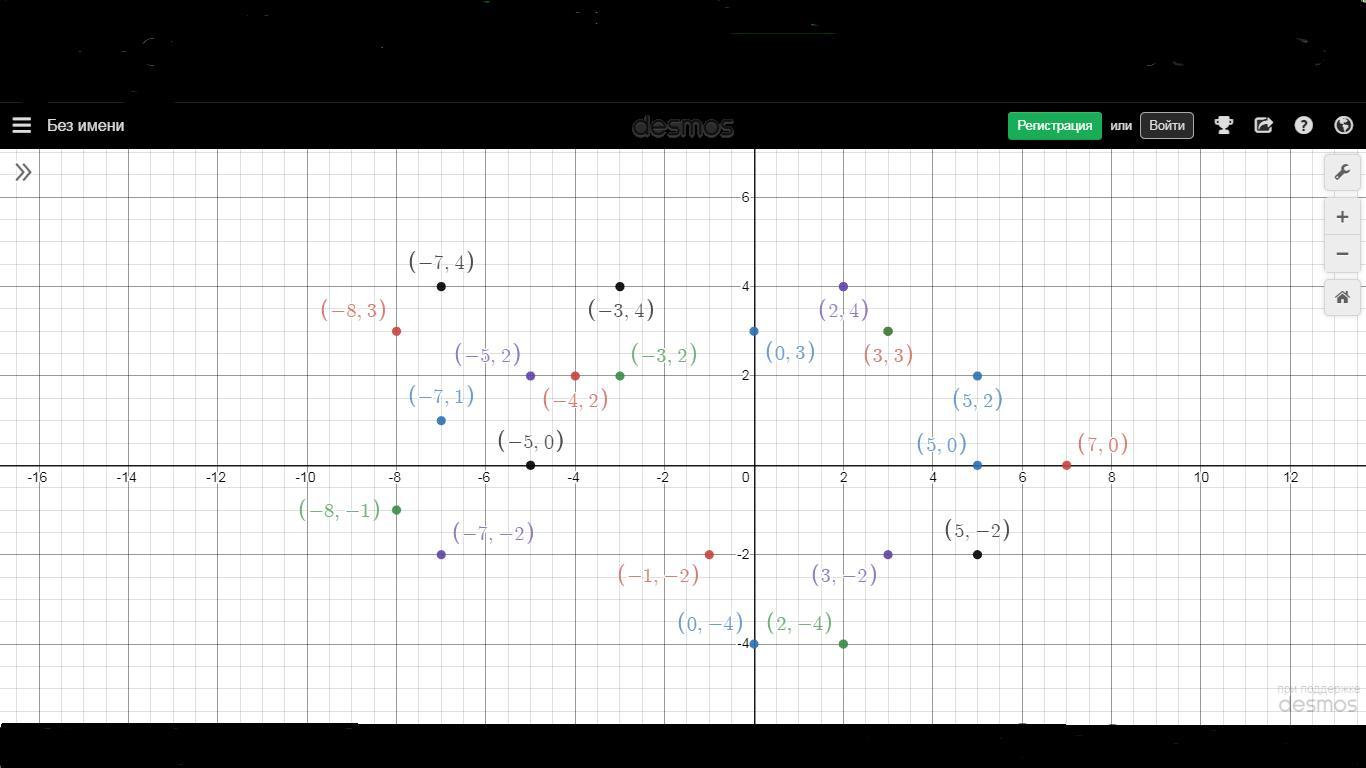Open language globe menu
The width and height of the screenshot is (1366, 768).
1343,125
